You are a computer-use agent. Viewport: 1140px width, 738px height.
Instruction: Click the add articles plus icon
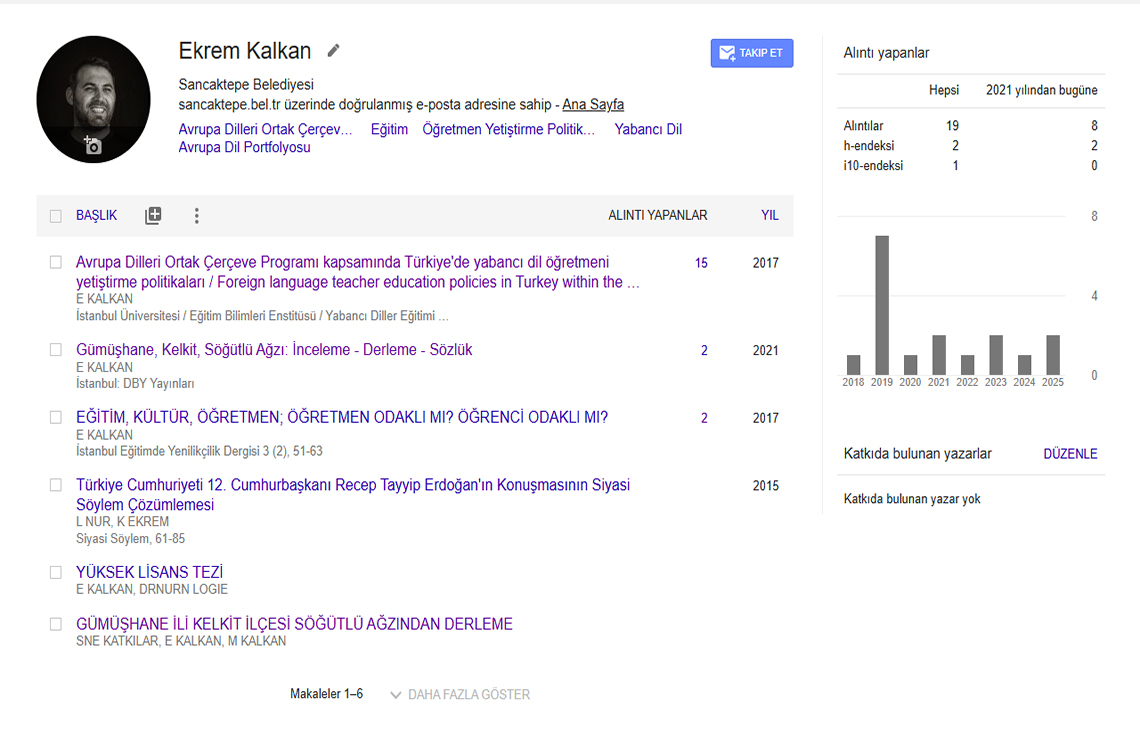click(153, 215)
